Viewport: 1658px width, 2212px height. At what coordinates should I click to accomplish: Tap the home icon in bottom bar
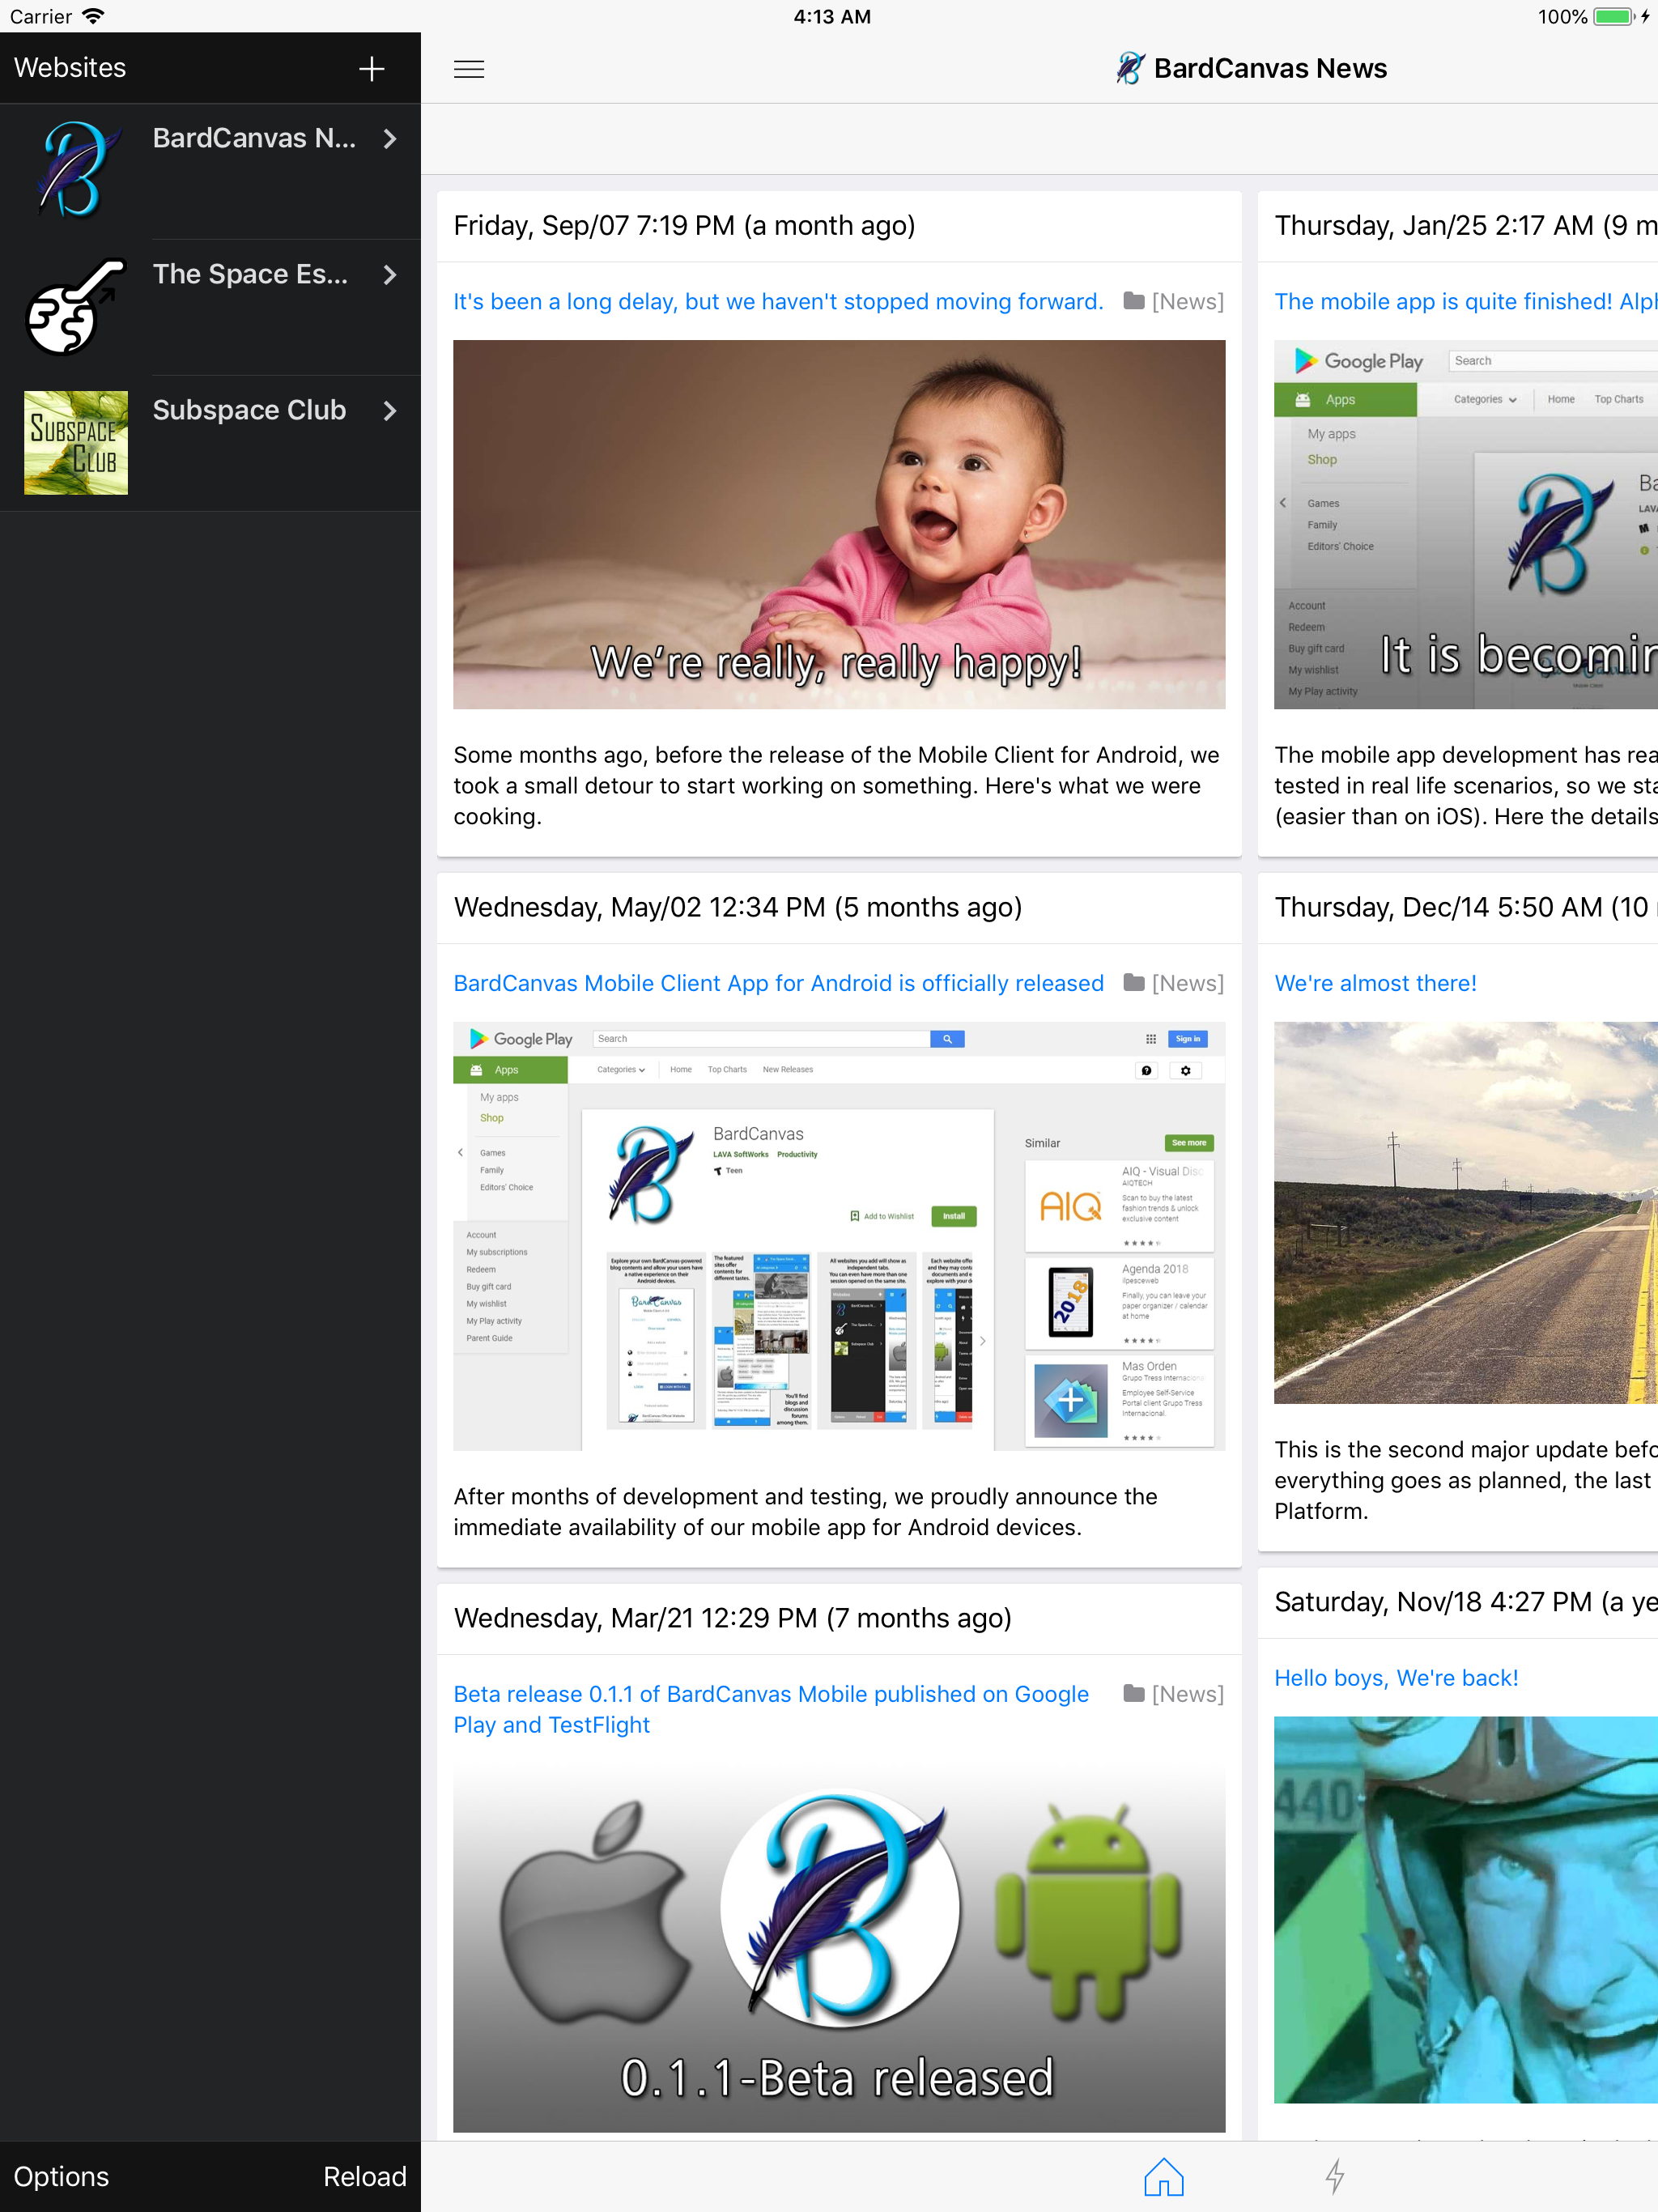[1163, 2176]
